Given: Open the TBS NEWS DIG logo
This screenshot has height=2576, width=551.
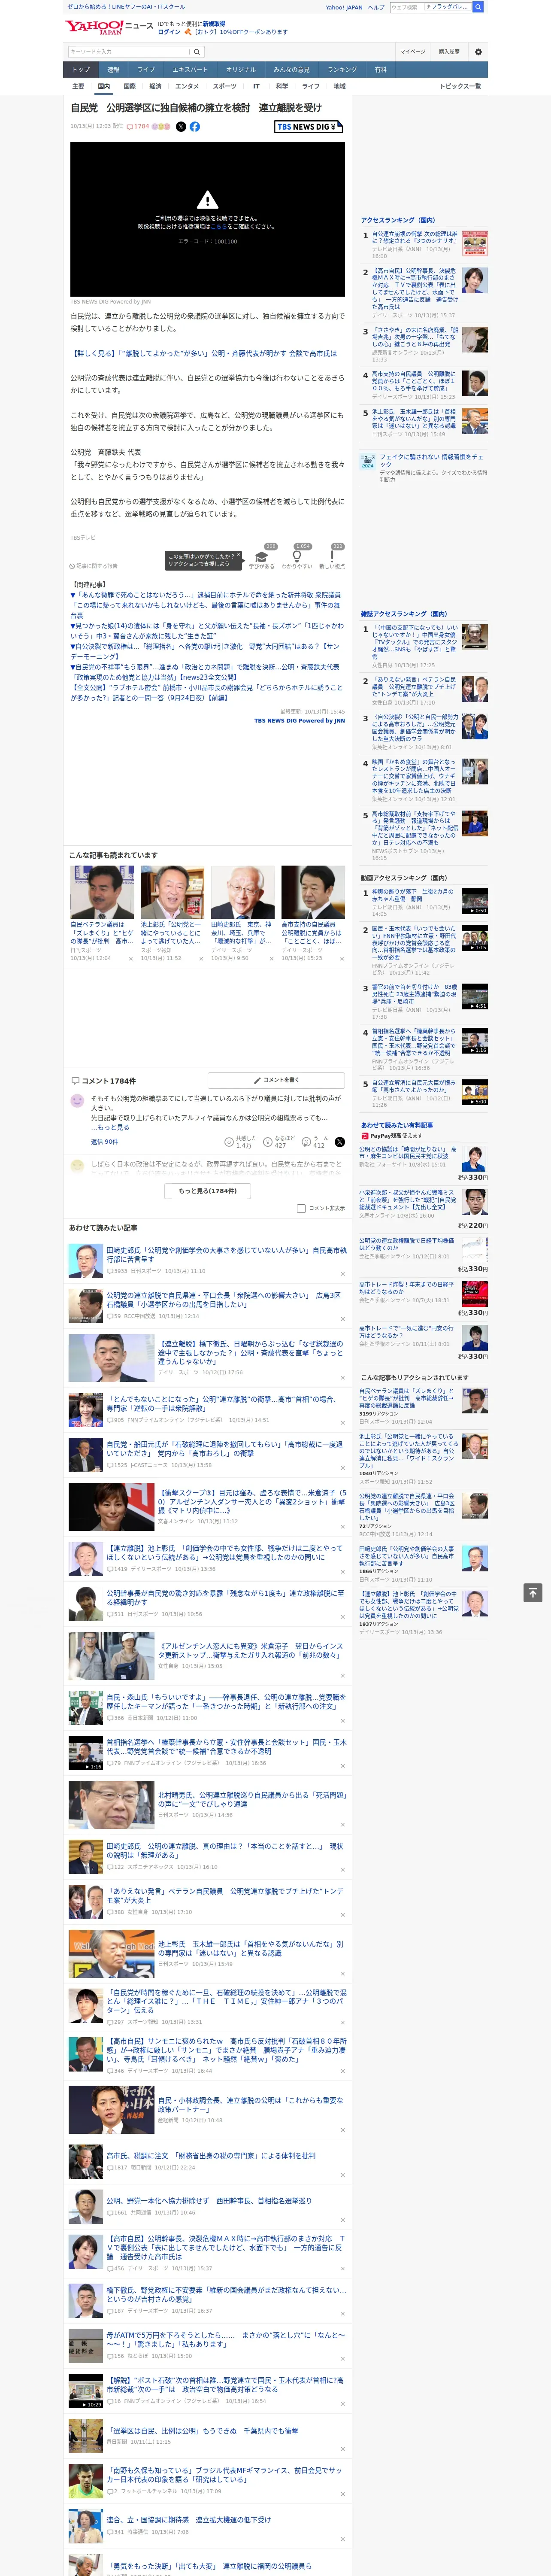Looking at the screenshot, I should coord(309,127).
